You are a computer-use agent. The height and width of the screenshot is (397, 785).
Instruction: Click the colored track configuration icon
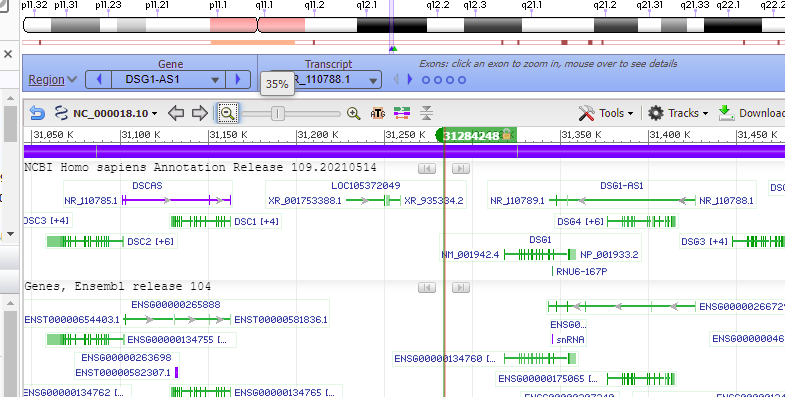click(402, 113)
